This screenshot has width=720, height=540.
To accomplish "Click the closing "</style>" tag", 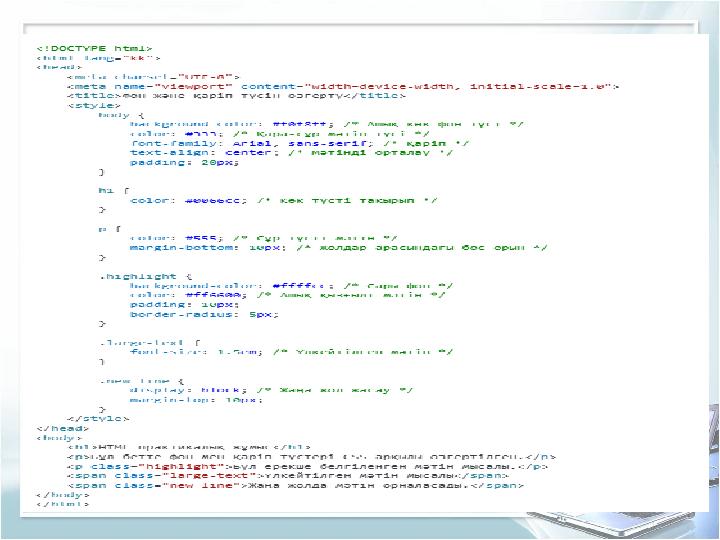I will click(x=98, y=418).
